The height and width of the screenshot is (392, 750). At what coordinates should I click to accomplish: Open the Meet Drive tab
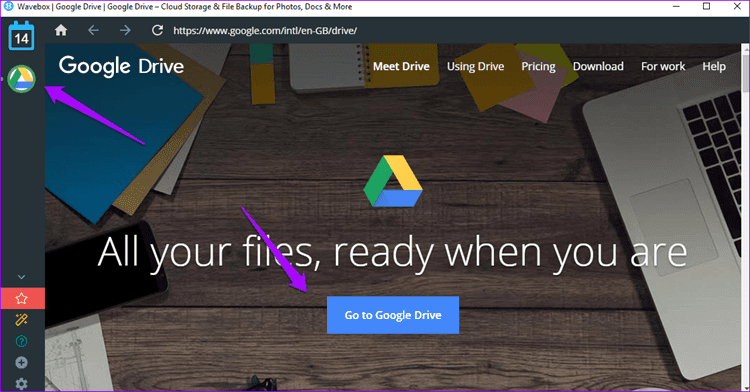[401, 66]
